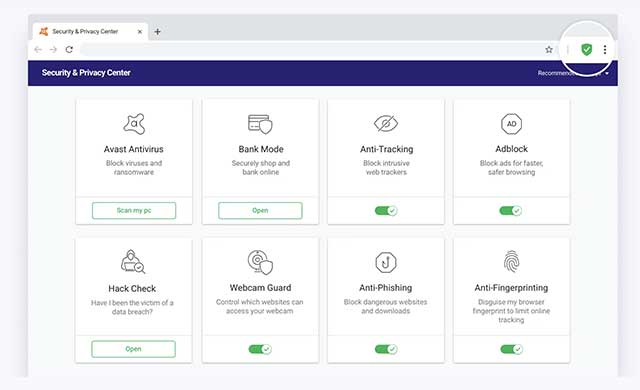The height and width of the screenshot is (390, 640).
Task: Click 'Disguise my browser fingerprint' description
Action: tap(511, 311)
